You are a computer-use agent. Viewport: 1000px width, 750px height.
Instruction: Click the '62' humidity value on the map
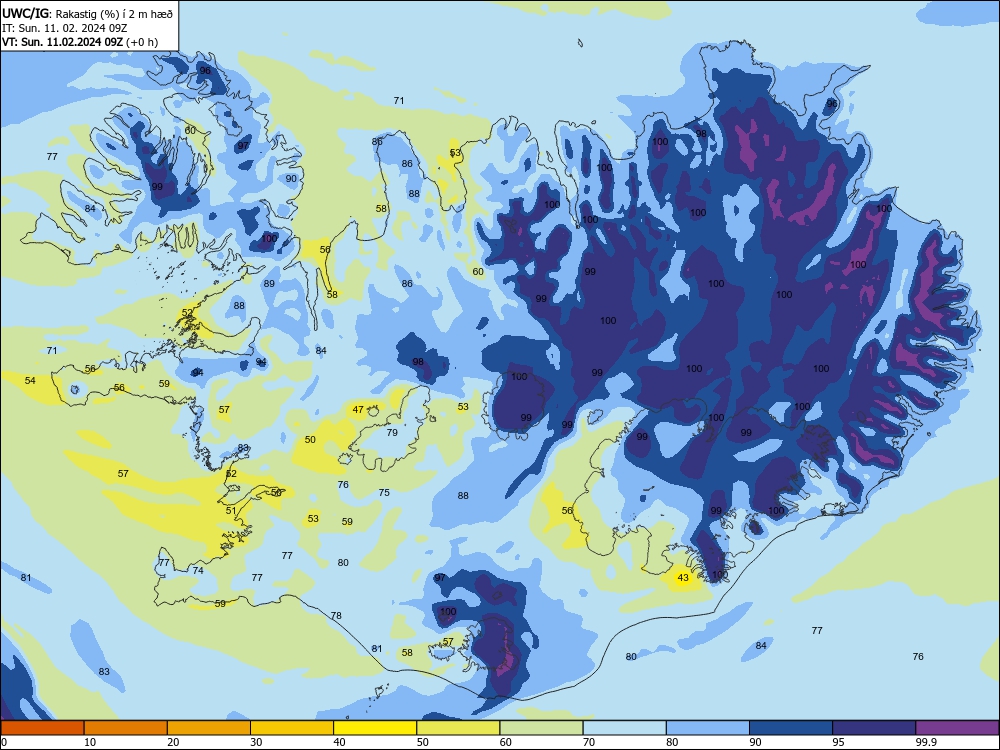click(231, 474)
